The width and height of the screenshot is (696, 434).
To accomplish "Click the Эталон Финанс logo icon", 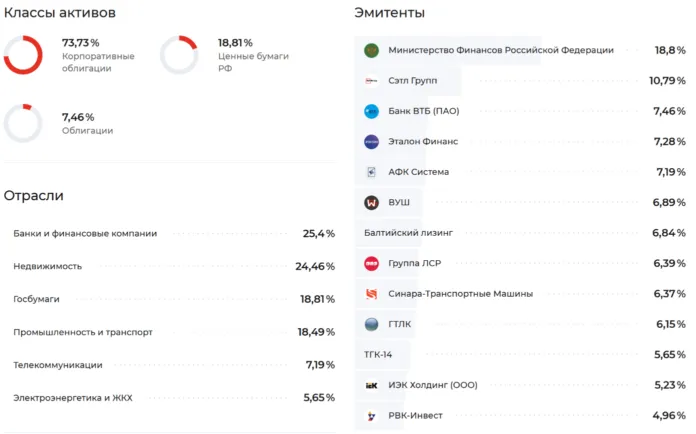I will [x=371, y=142].
